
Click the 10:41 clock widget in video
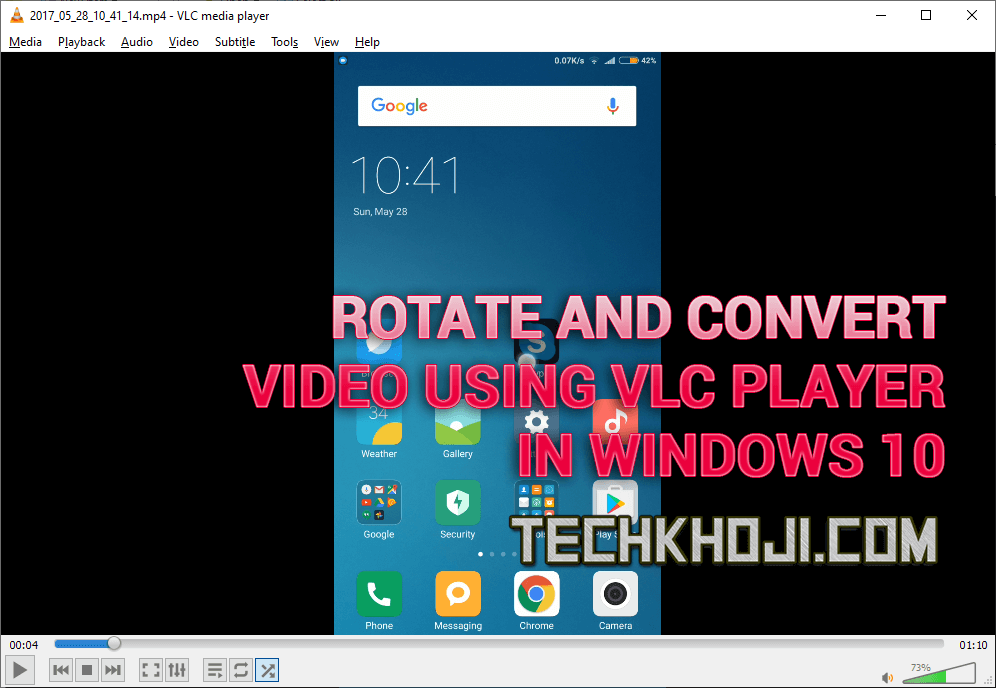[405, 175]
